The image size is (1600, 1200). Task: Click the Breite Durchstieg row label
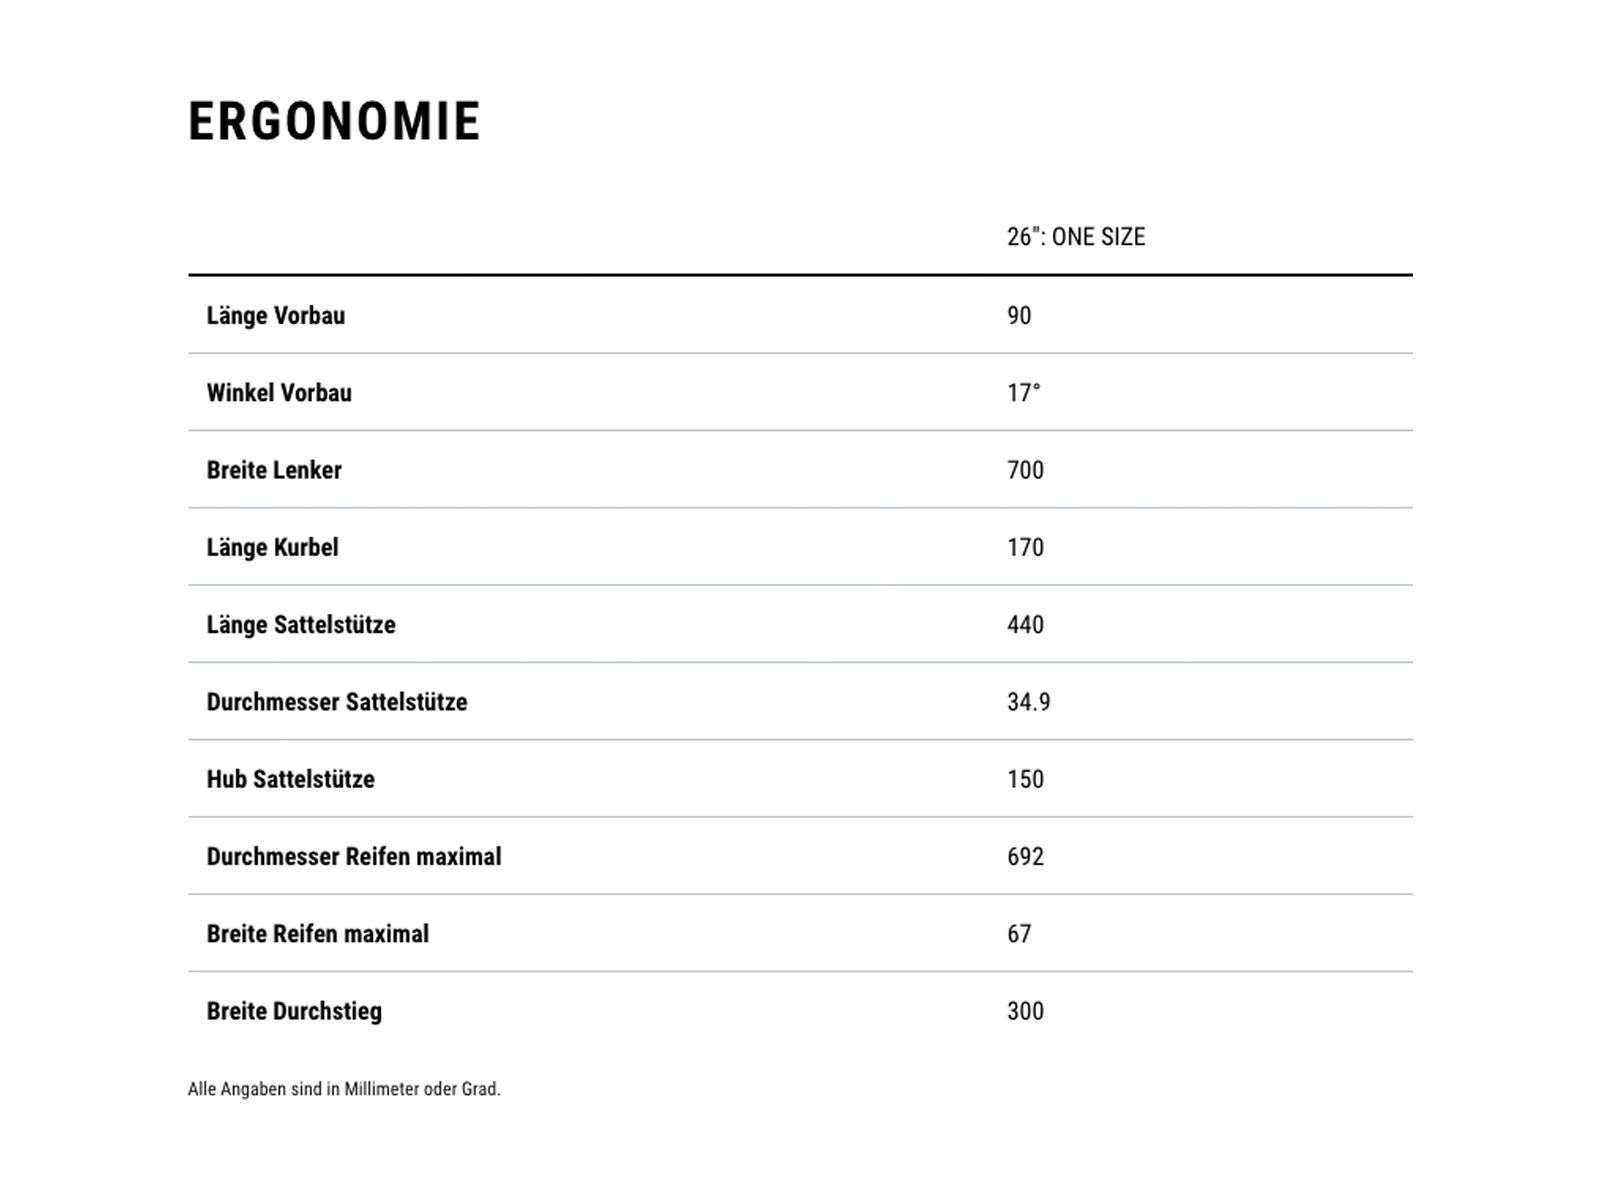(294, 1011)
